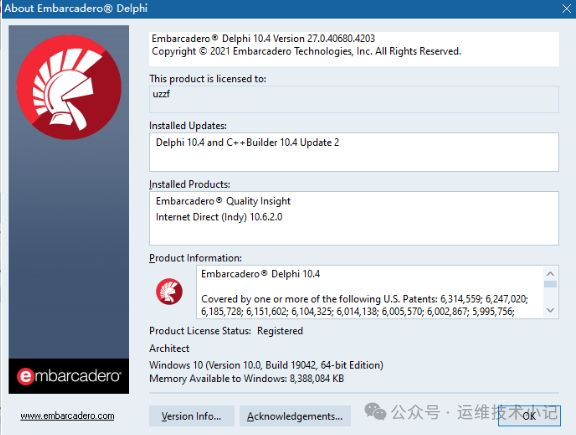The image size is (576, 435).
Task: Open the Version Info dialog
Action: [191, 416]
